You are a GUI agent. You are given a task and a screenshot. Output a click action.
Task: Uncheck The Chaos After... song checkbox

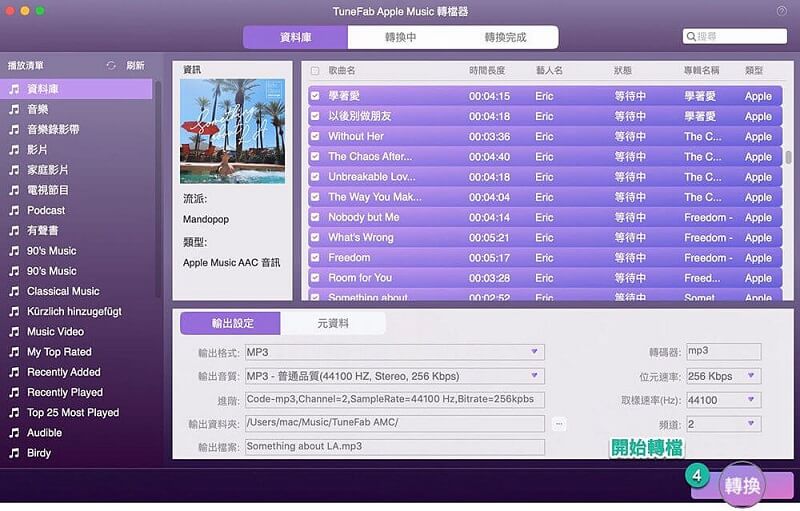pos(315,157)
